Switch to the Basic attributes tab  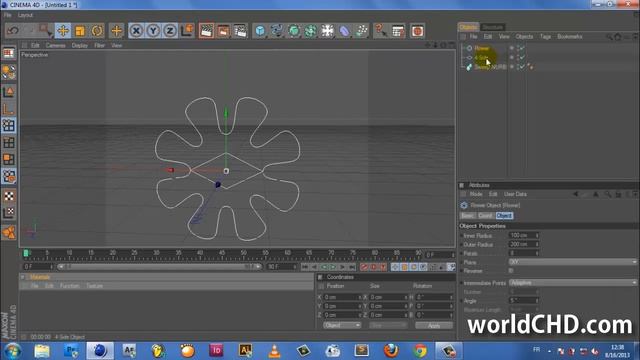[x=468, y=216]
